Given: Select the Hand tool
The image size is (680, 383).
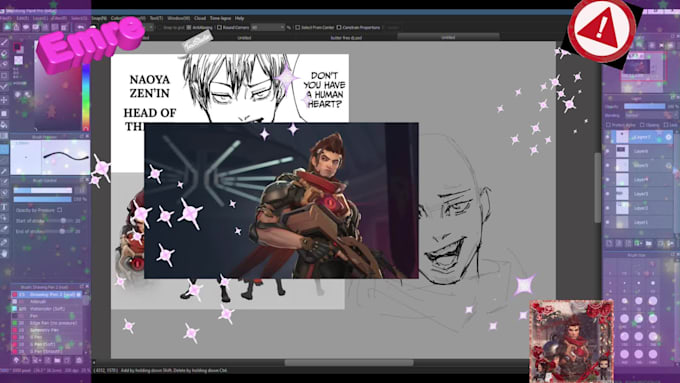Looking at the screenshot, I should pyautogui.click(x=4, y=253).
